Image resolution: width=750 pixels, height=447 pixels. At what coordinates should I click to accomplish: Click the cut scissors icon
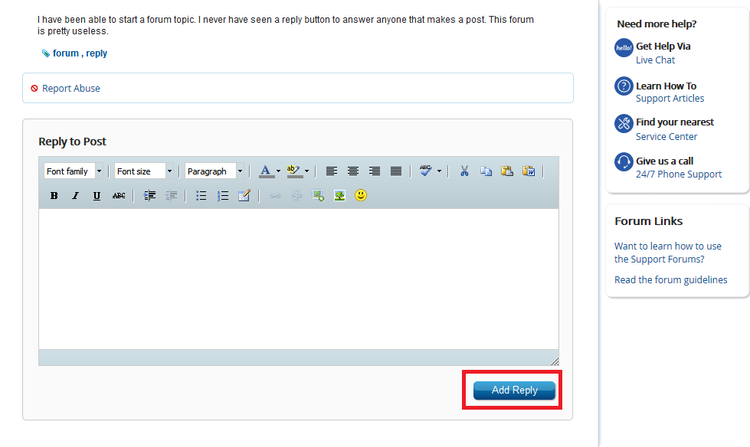[464, 171]
